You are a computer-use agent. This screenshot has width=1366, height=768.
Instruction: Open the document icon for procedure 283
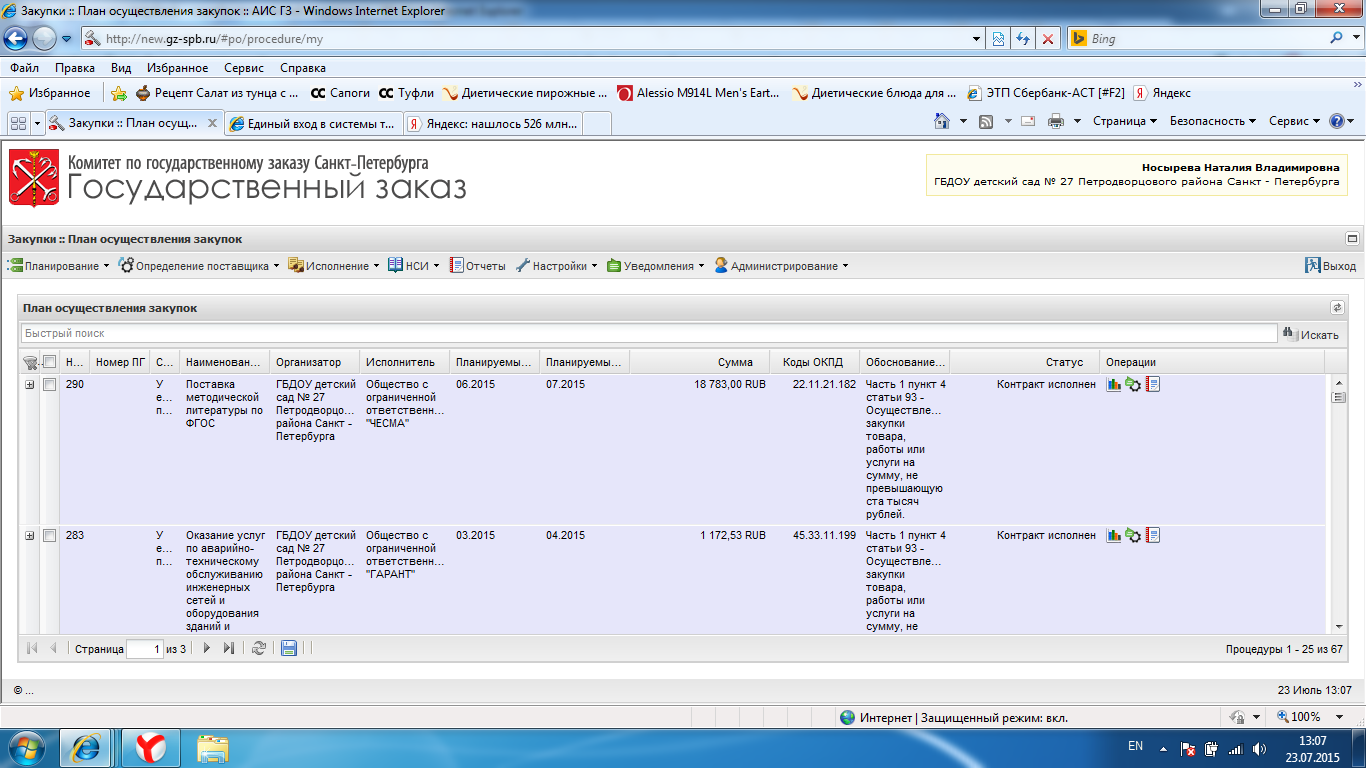pos(1152,535)
